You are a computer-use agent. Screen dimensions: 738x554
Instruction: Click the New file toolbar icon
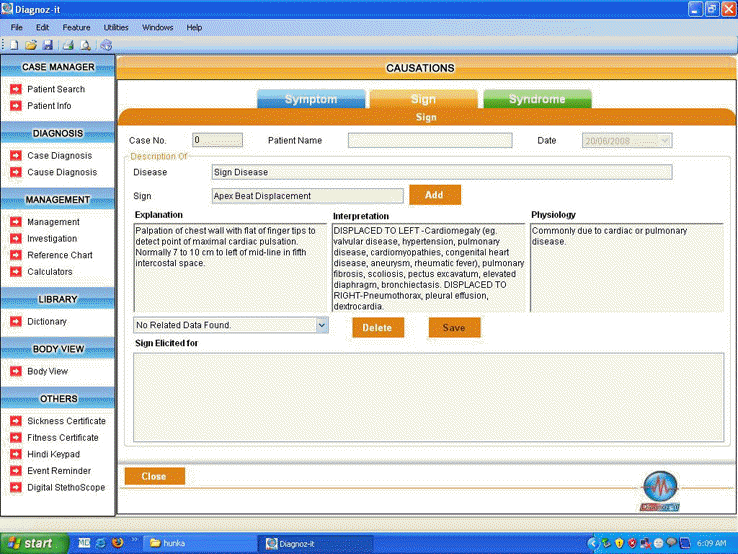(x=14, y=45)
